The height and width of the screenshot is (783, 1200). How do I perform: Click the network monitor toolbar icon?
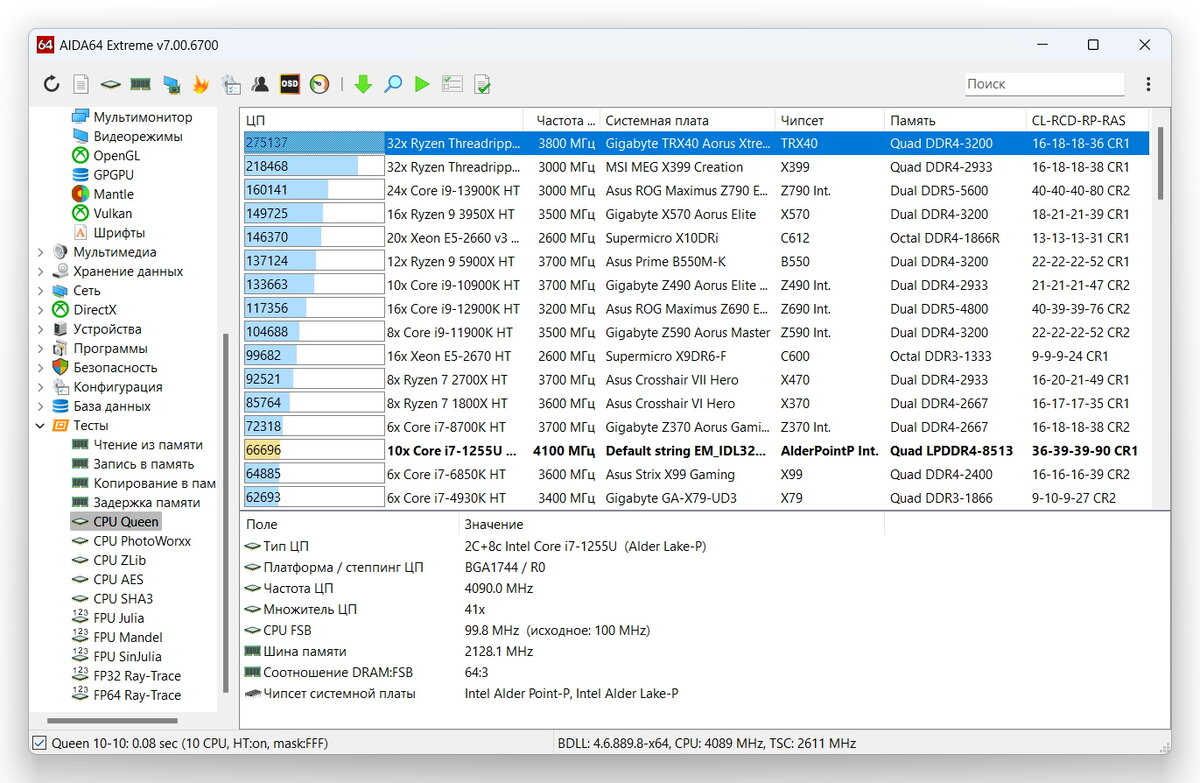(171, 85)
